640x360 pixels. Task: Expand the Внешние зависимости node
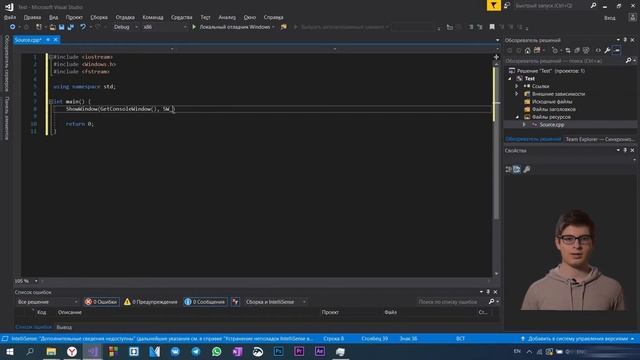[517, 94]
